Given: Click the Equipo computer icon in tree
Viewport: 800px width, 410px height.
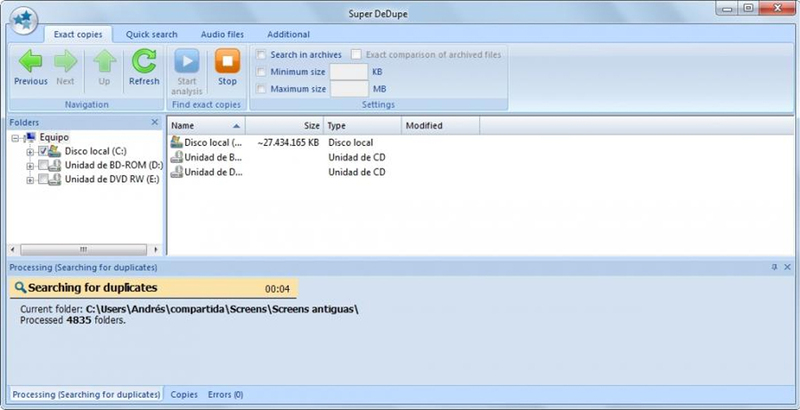Looking at the screenshot, I should point(31,137).
